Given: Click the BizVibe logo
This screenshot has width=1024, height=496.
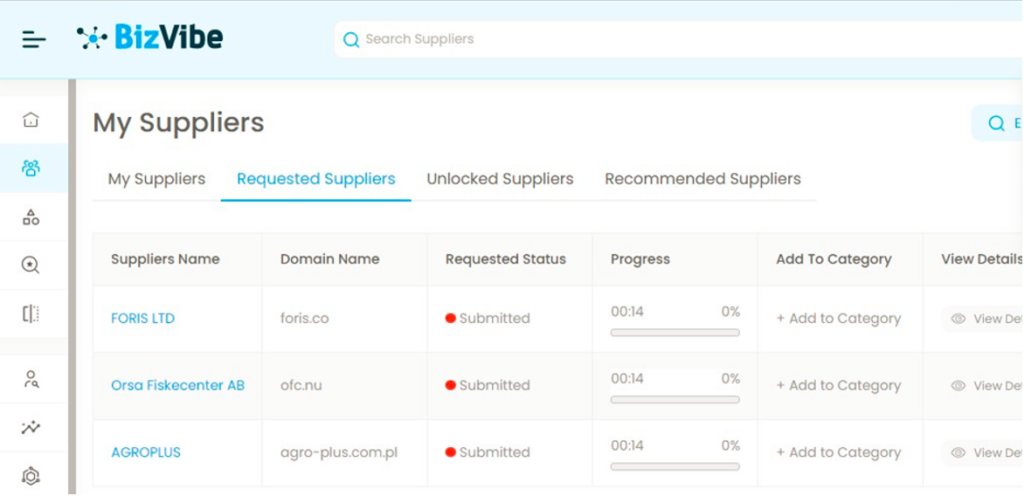Looking at the screenshot, I should pos(150,38).
